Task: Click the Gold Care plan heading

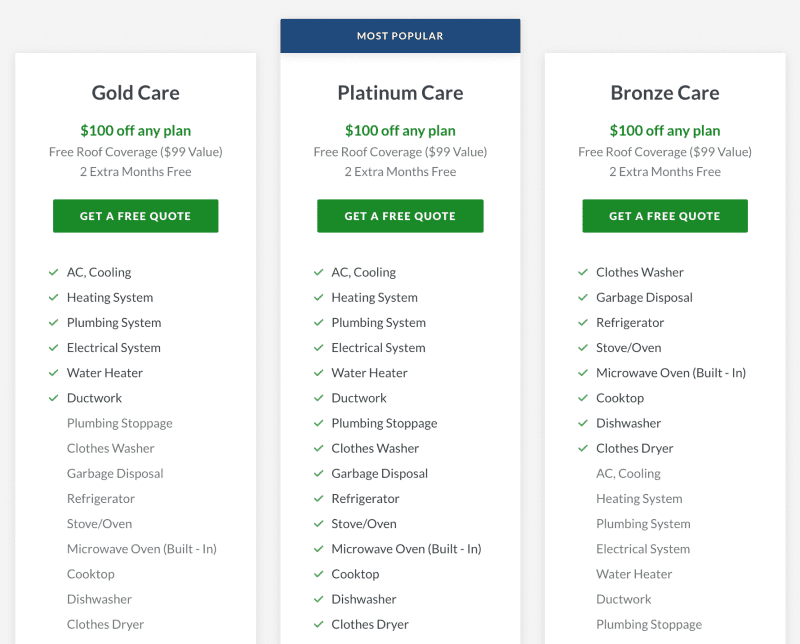Action: (136, 93)
